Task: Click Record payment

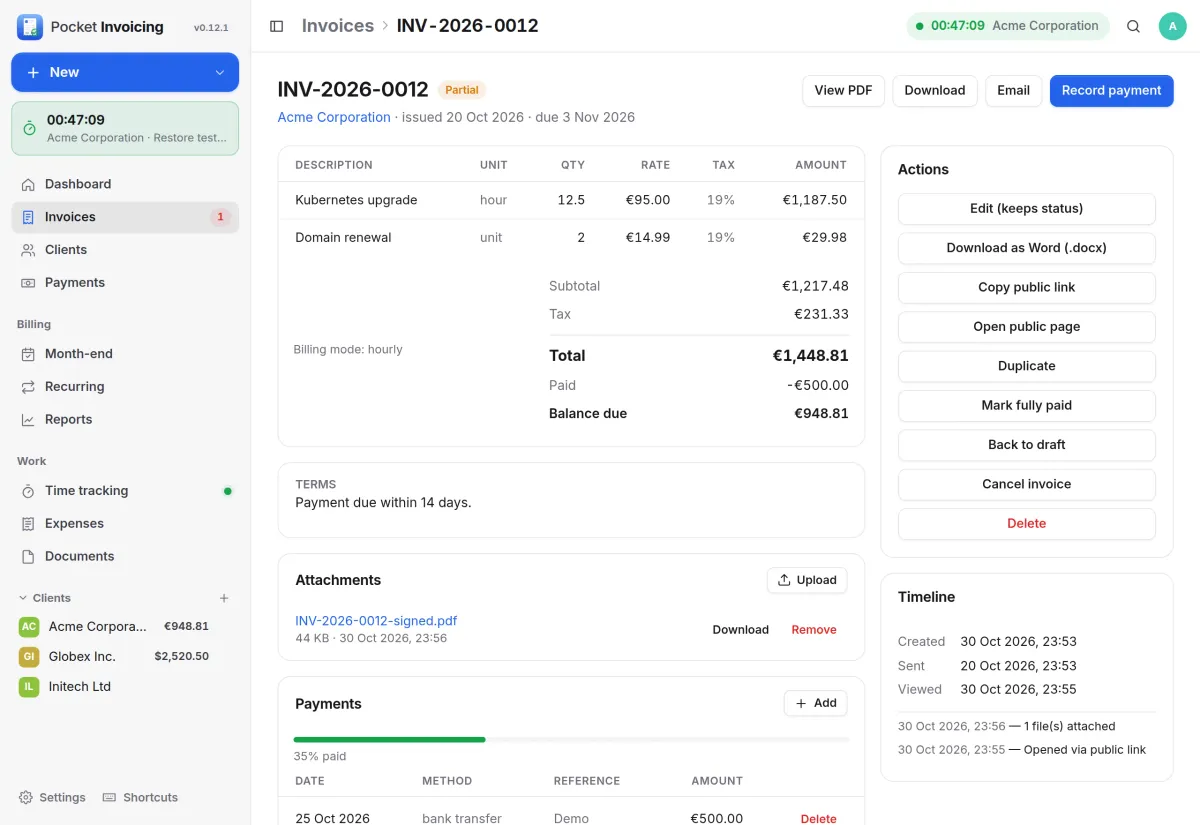Action: pyautogui.click(x=1111, y=90)
